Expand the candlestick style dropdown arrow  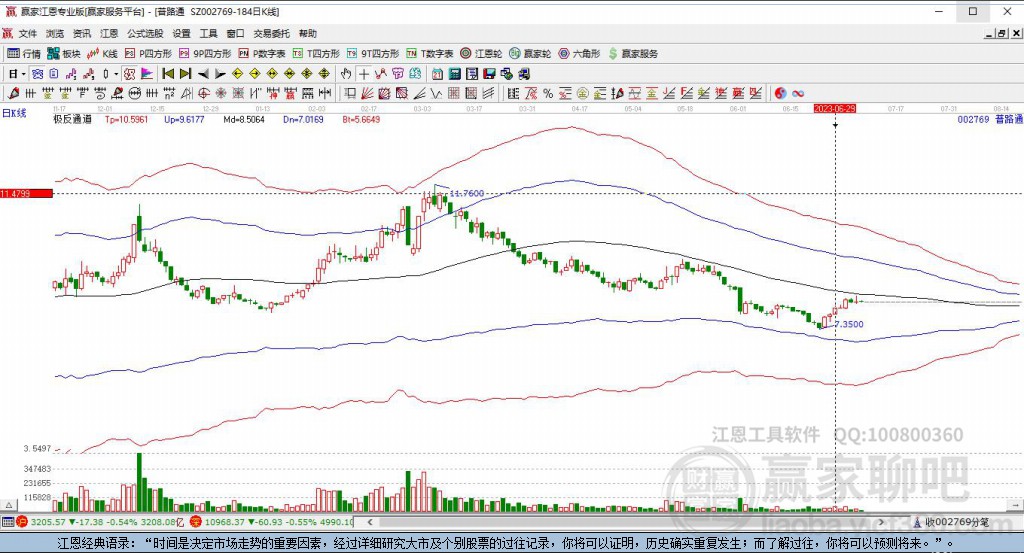click(x=116, y=74)
